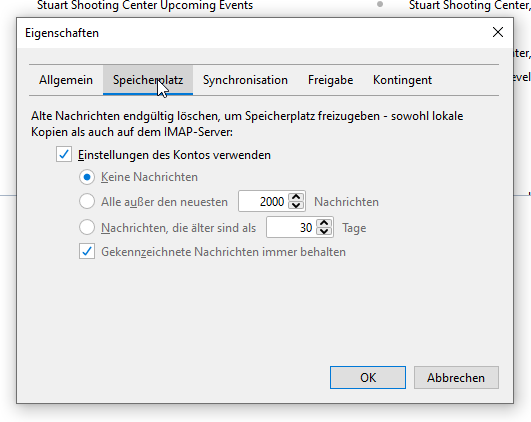Image resolution: width=531 pixels, height=422 pixels.
Task: Go to the Freigabe tab
Action: point(330,80)
